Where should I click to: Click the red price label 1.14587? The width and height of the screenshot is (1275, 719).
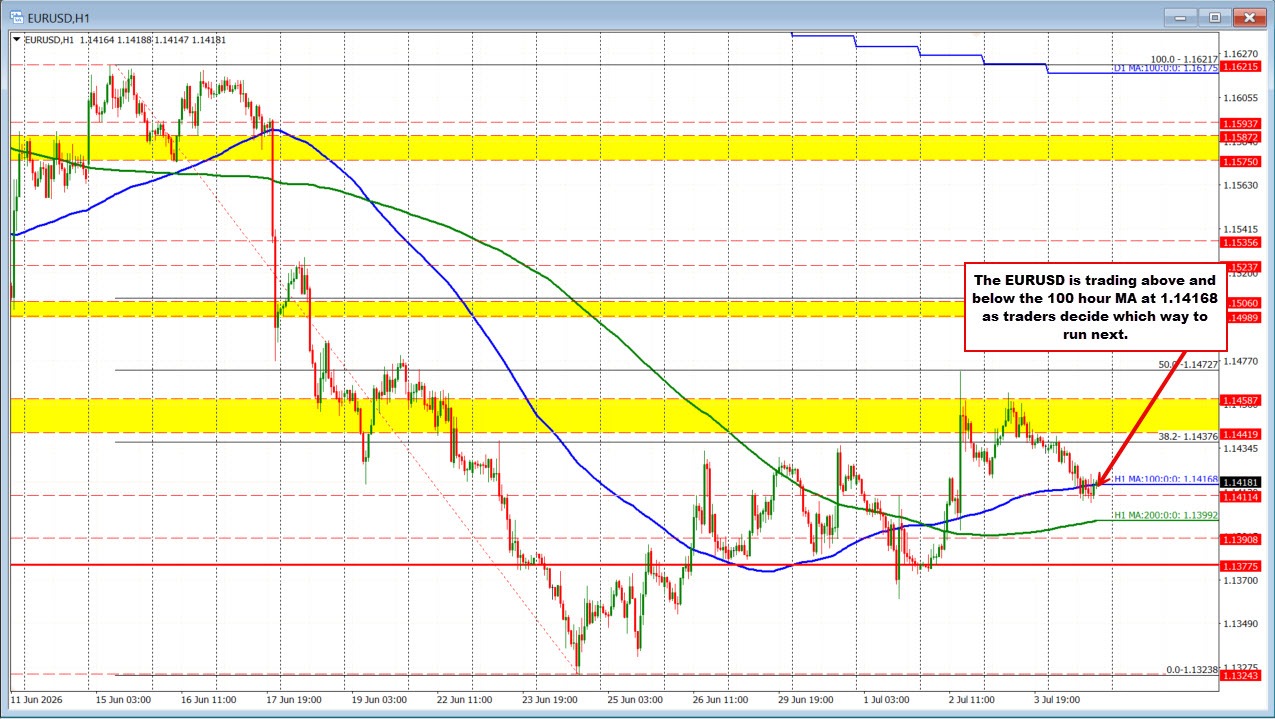tap(1241, 399)
